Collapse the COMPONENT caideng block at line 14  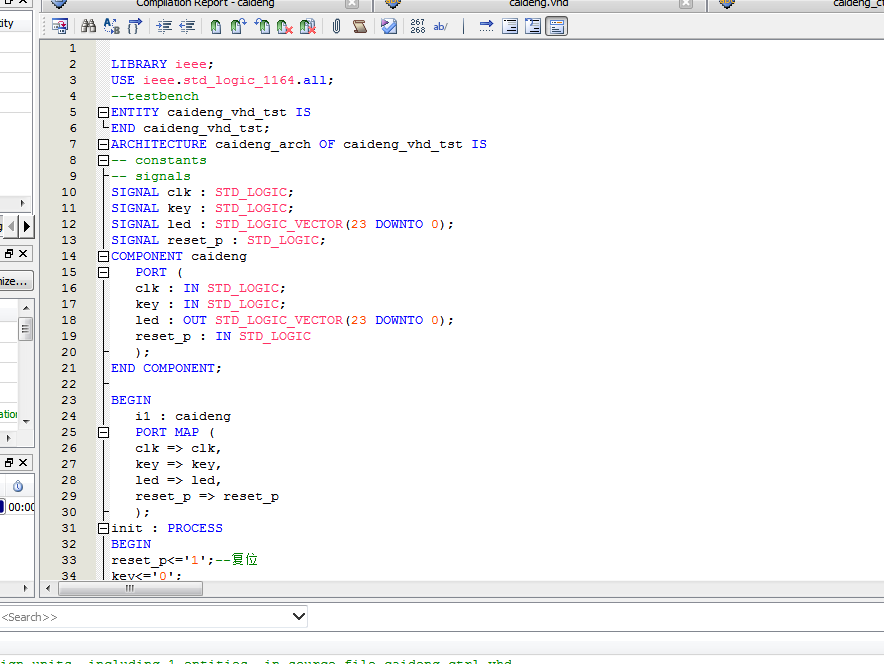click(x=103, y=256)
